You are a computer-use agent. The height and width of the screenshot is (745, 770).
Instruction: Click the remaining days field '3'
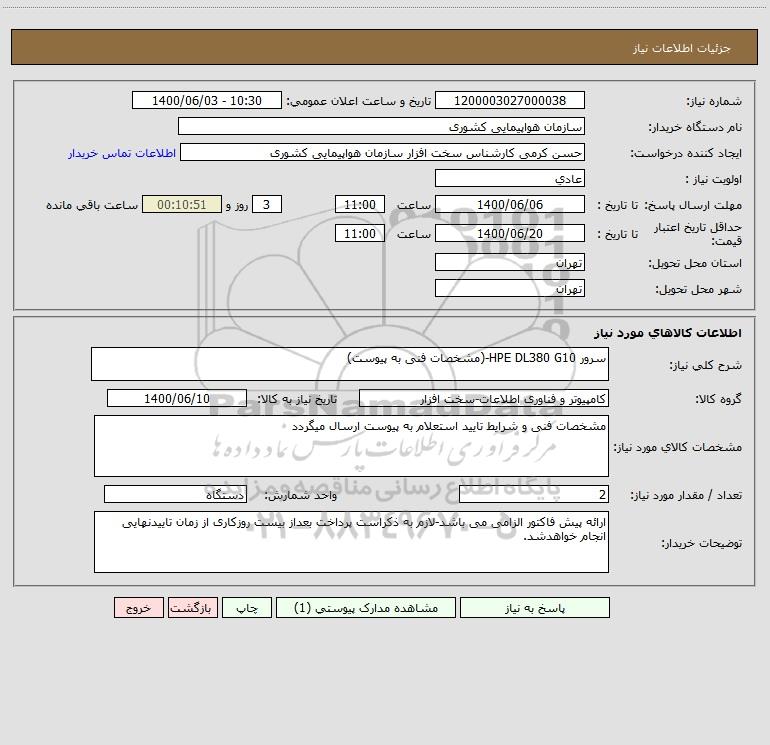(267, 204)
